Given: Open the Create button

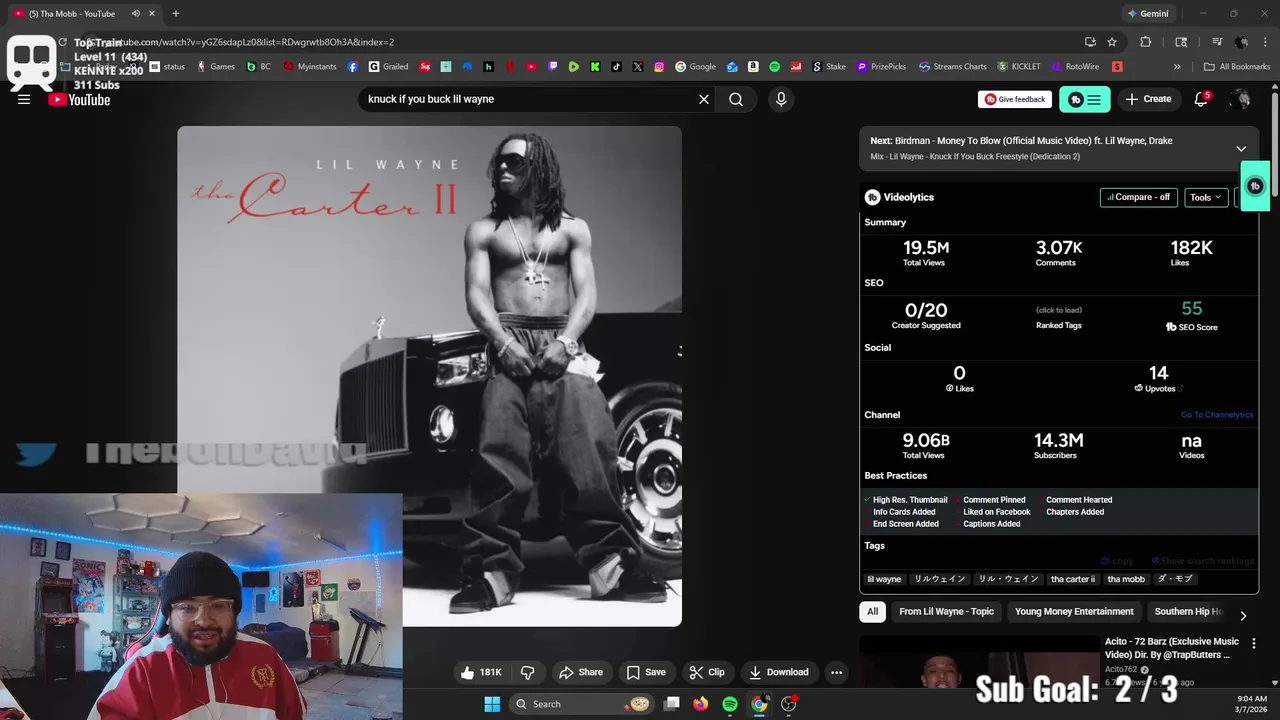Looking at the screenshot, I should [x=1148, y=99].
